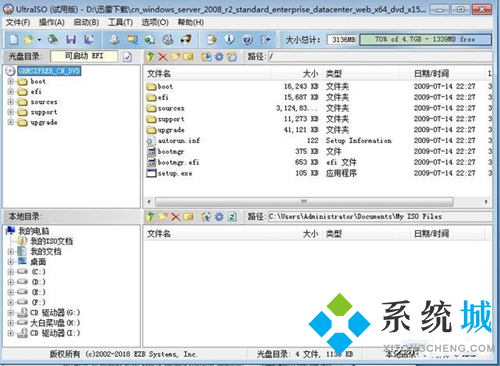Click the rightmost icon in disc pane toolbar

point(232,57)
